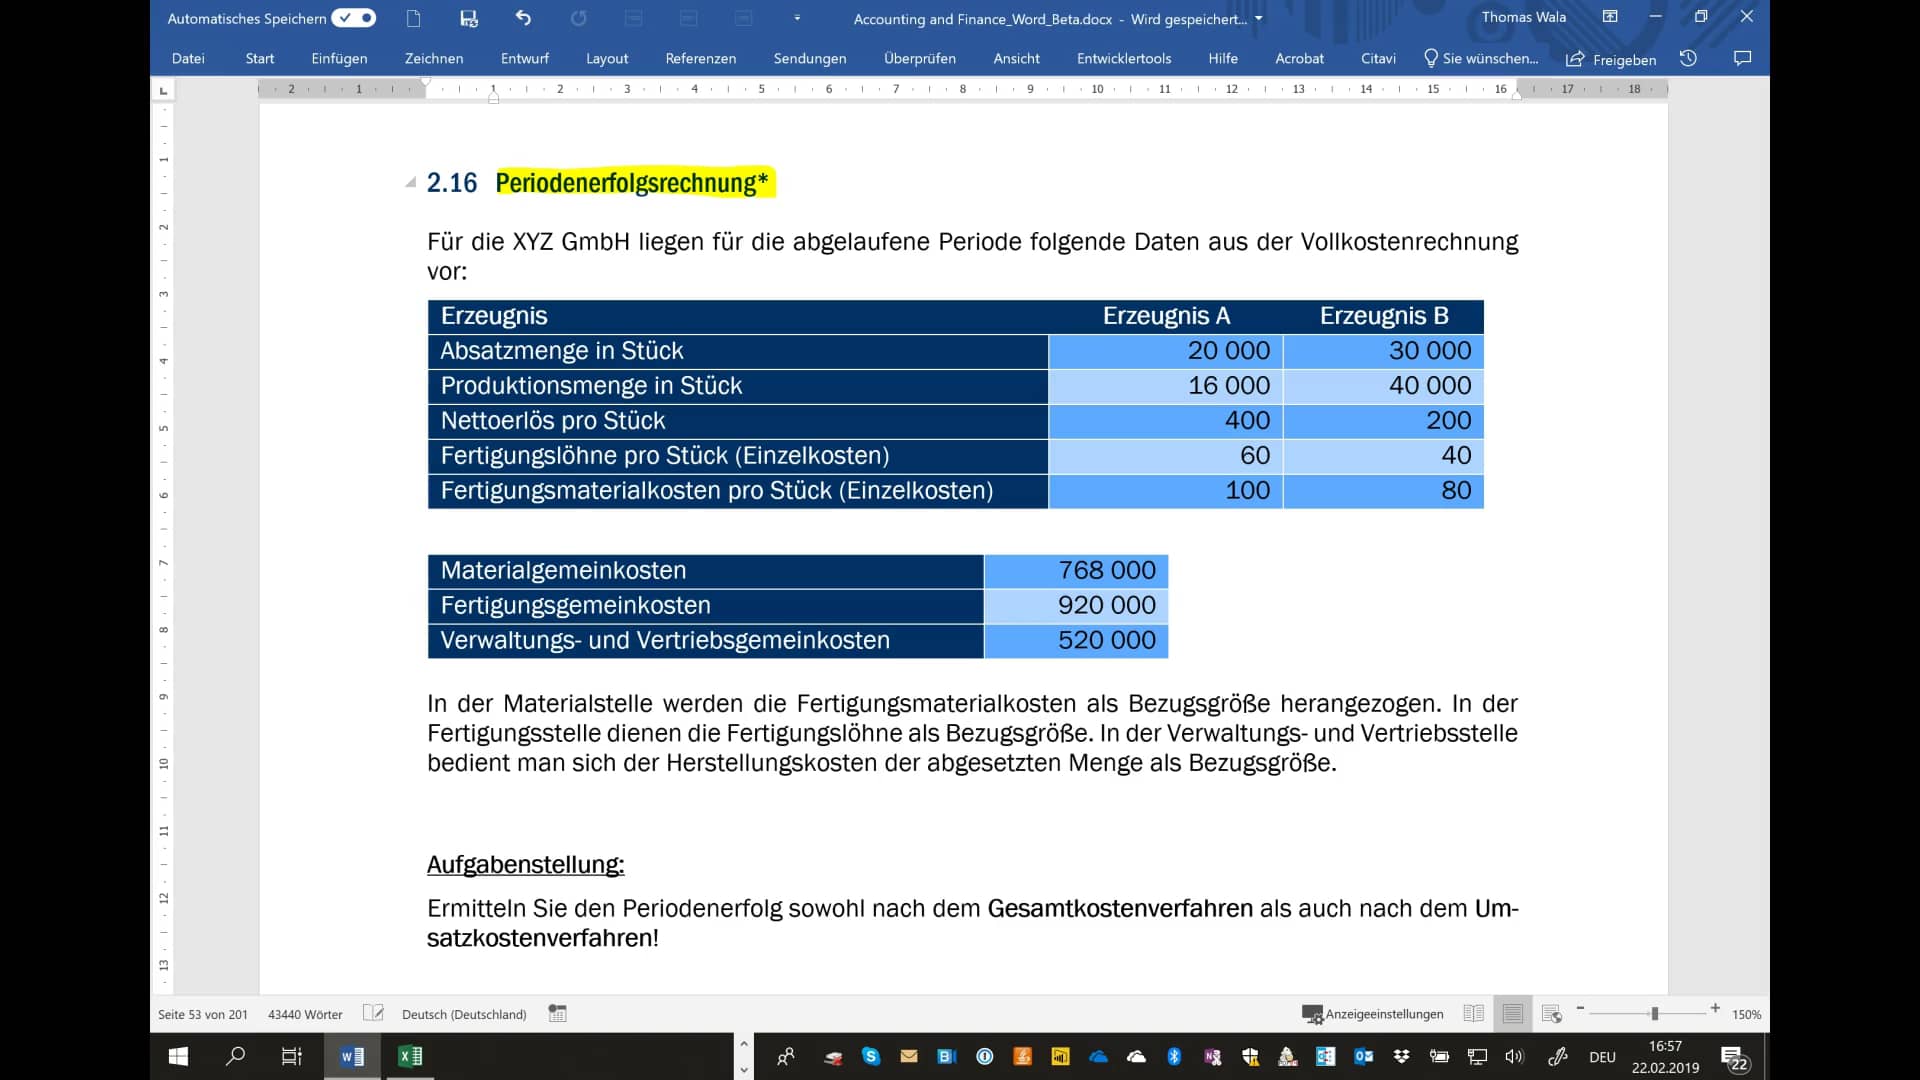The image size is (1920, 1080).
Task: Create a new blank document icon
Action: (414, 18)
